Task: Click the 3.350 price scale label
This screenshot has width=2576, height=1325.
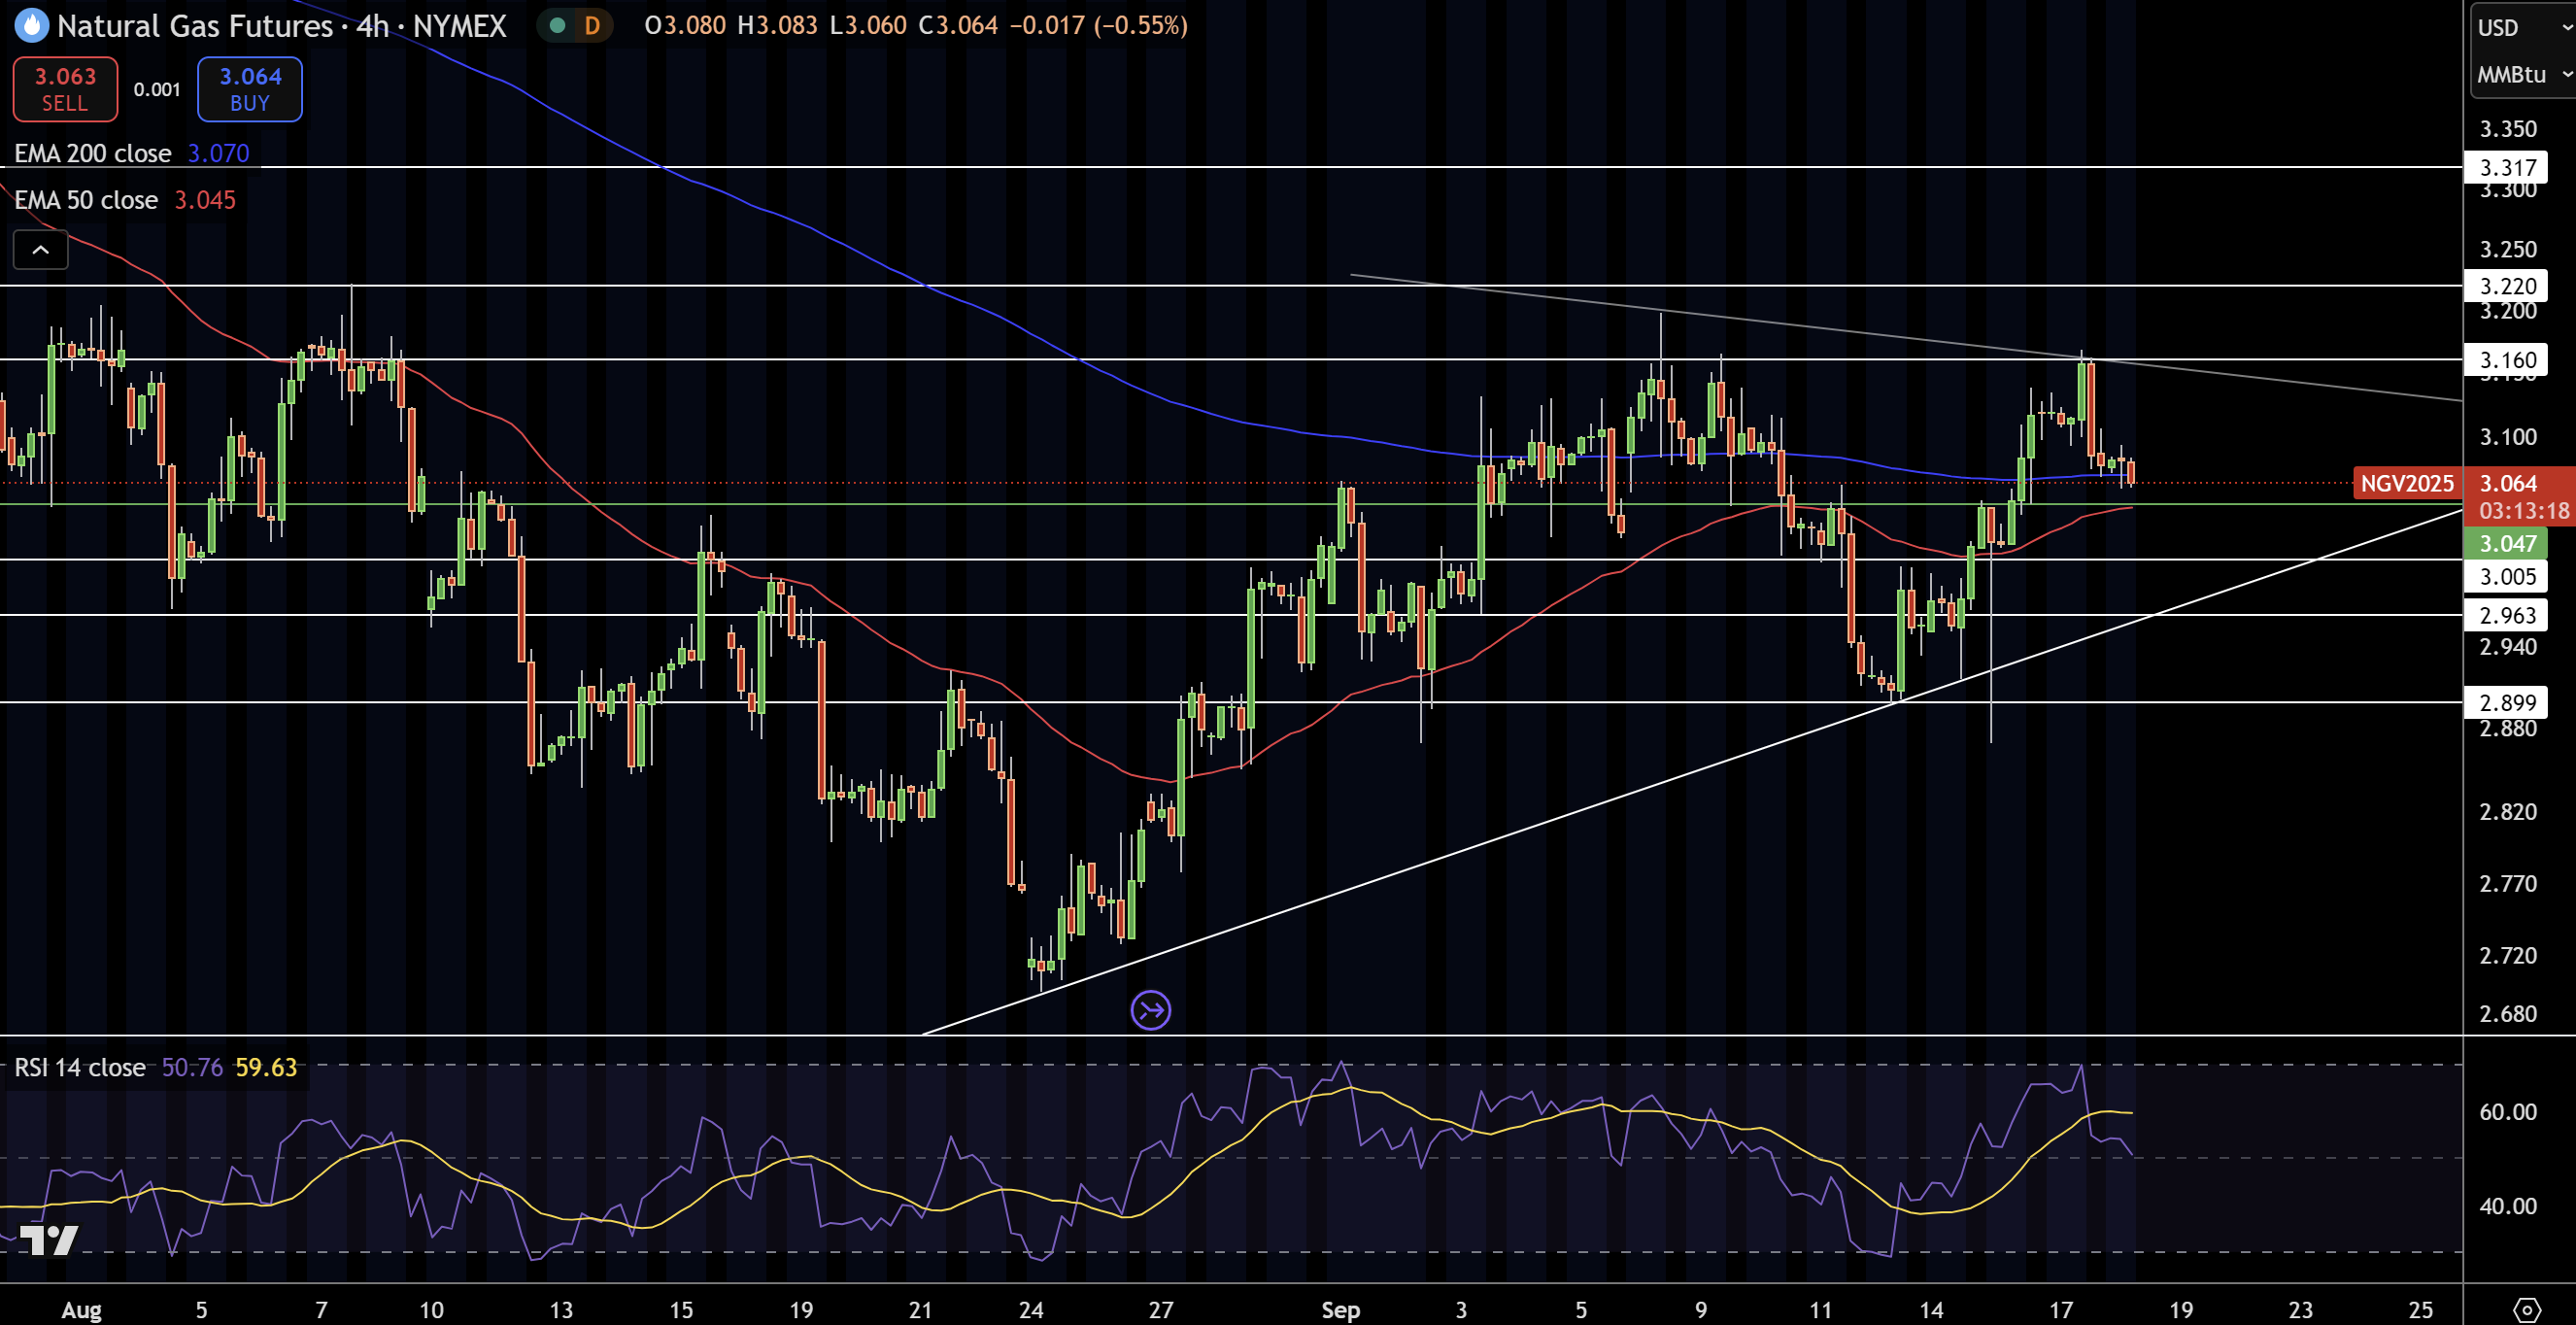Action: coord(2508,129)
